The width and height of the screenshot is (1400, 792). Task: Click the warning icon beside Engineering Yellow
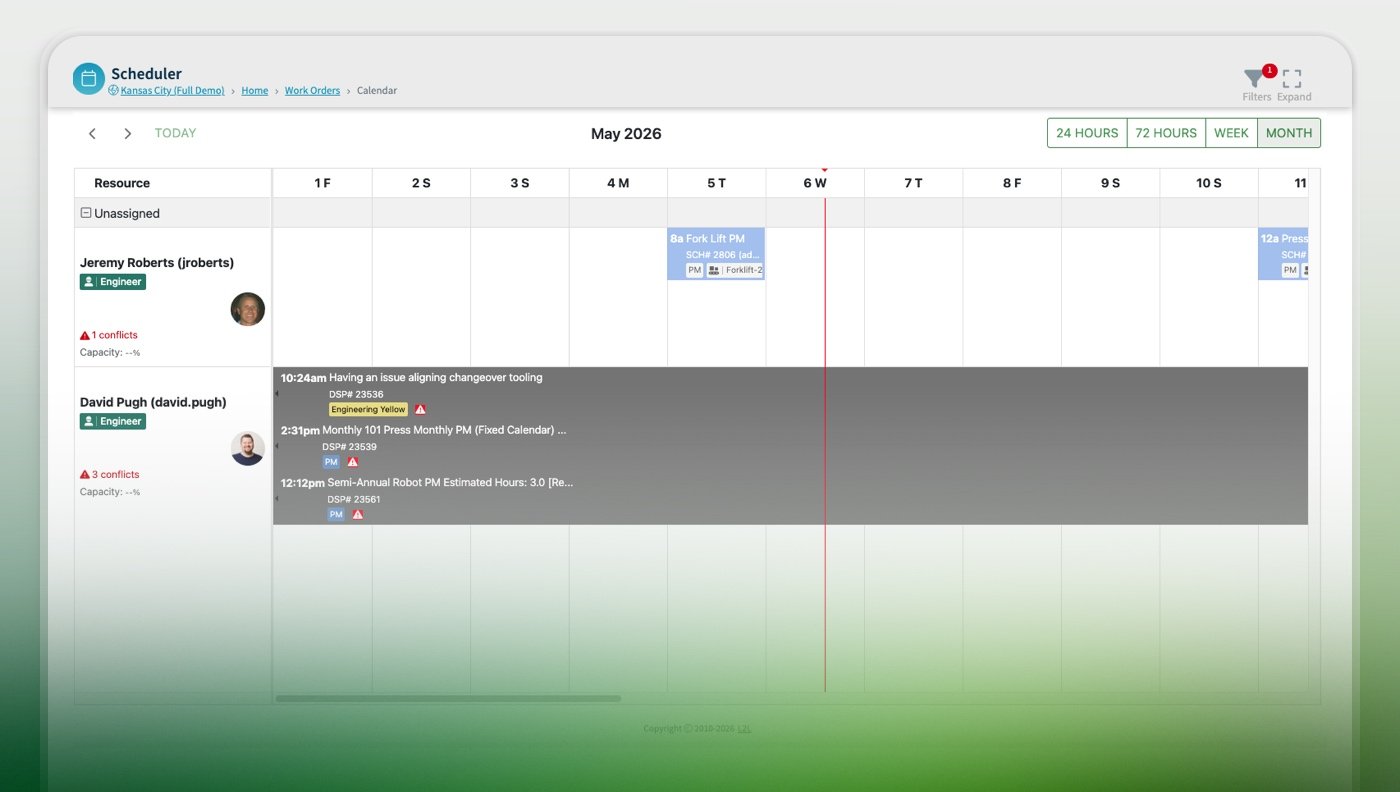point(420,409)
